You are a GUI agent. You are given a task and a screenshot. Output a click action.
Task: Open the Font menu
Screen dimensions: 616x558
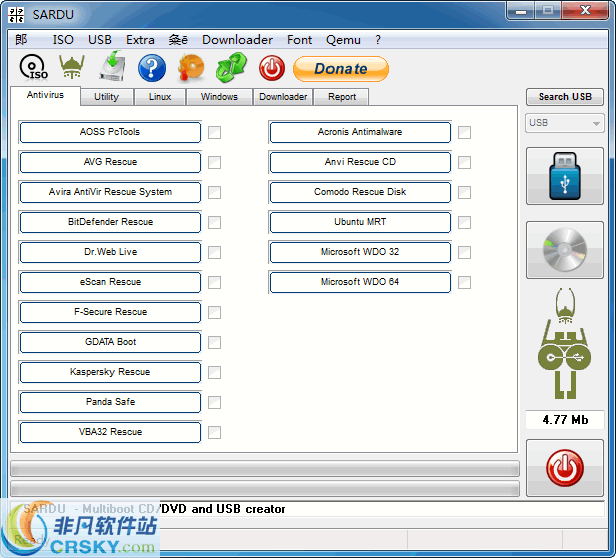tap(299, 40)
